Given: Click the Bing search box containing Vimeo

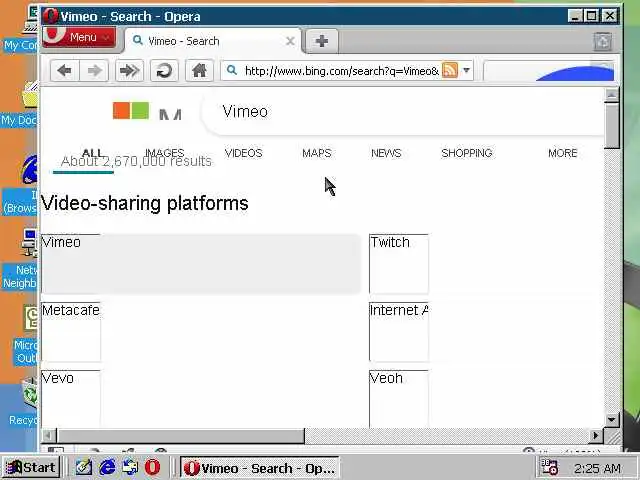Looking at the screenshot, I should click(x=404, y=111).
